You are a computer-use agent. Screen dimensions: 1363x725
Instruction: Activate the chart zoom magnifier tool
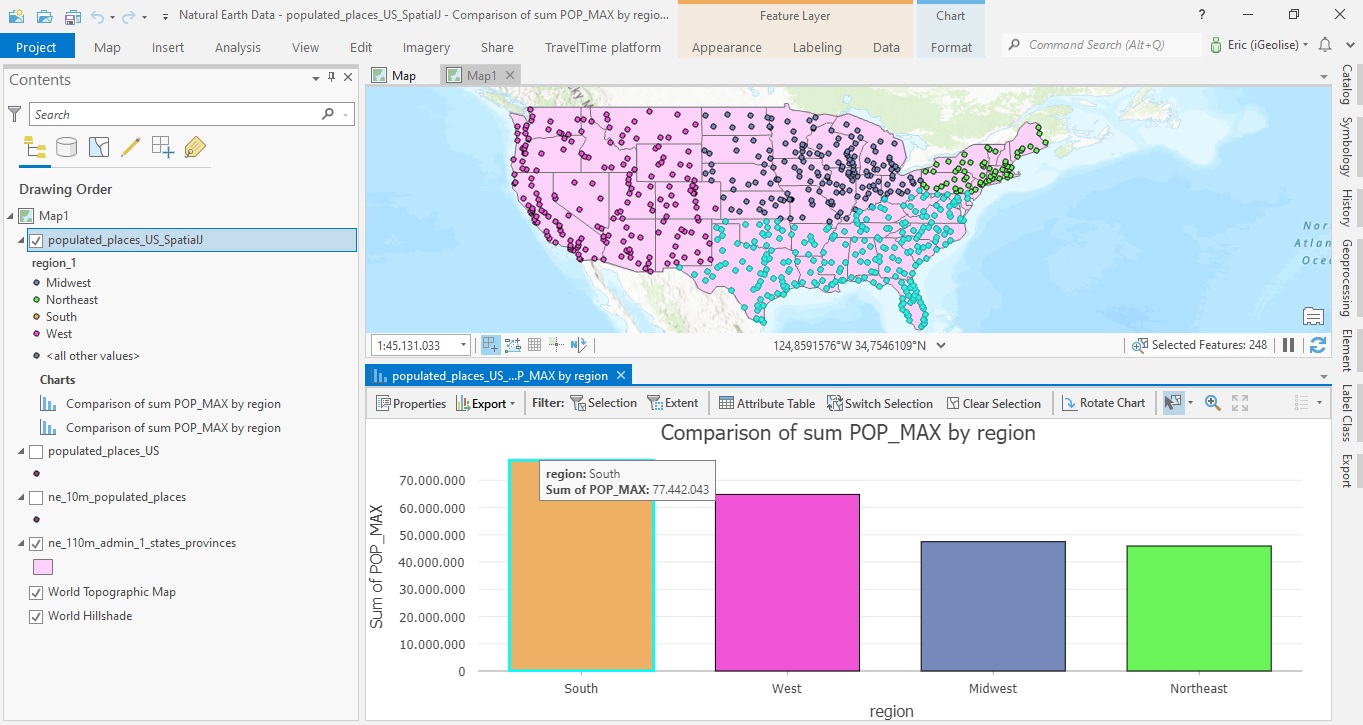pos(1211,403)
